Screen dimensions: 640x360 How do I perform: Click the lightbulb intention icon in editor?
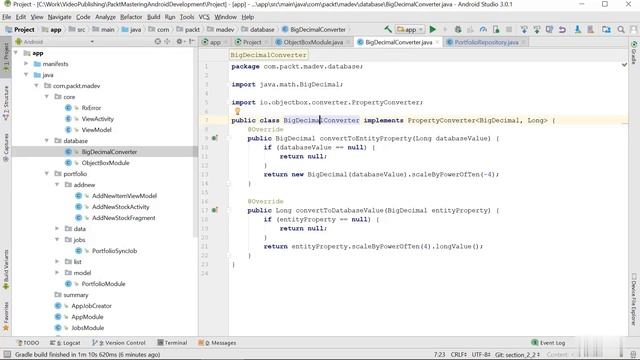(237, 111)
